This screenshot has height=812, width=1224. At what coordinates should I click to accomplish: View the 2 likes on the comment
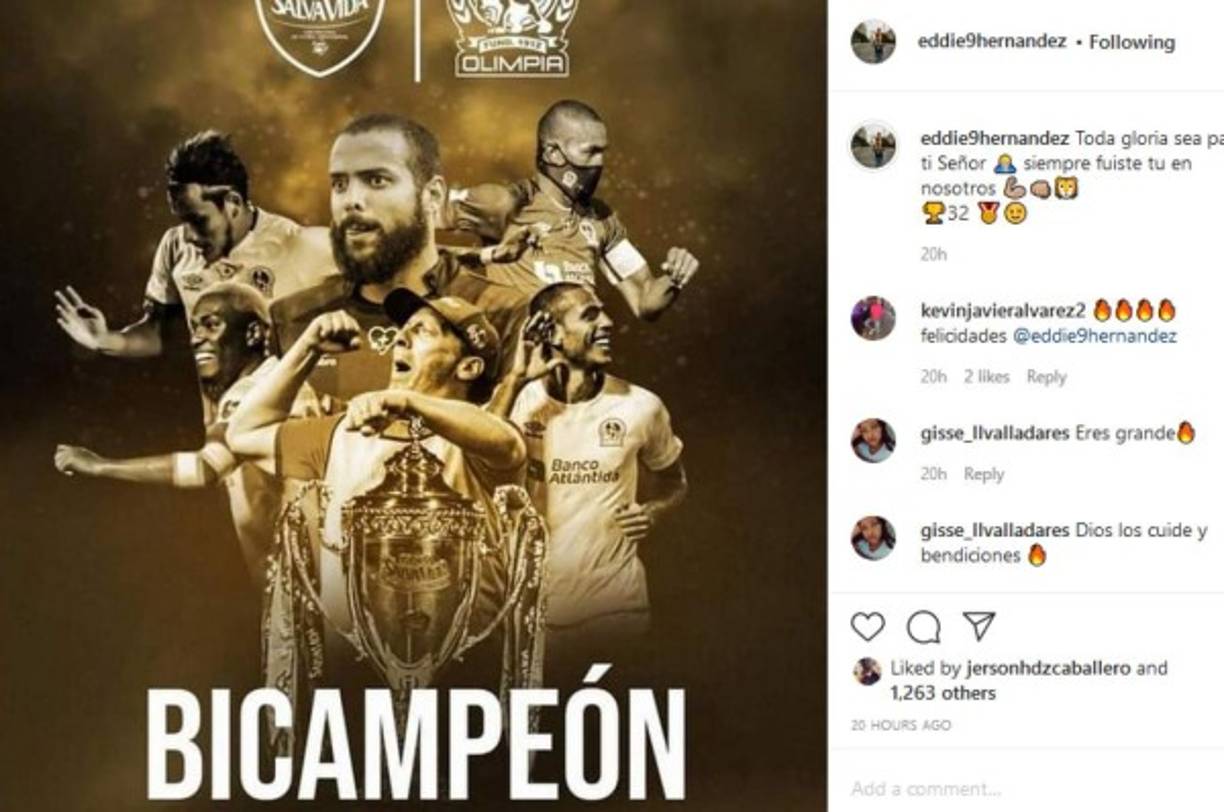pos(987,377)
